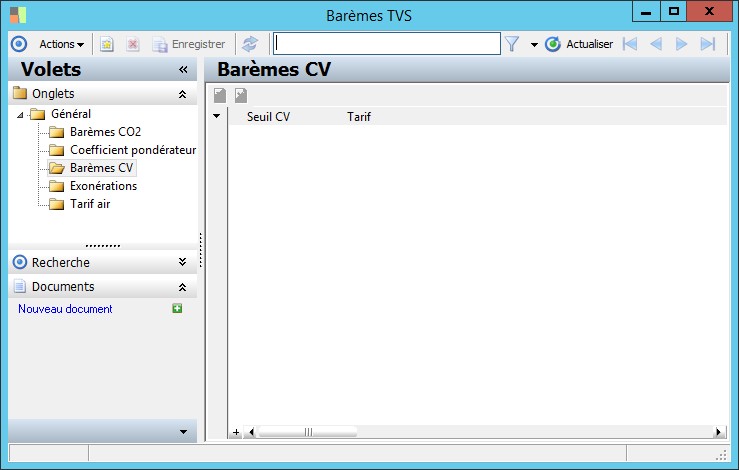Sort by the Tarif column header
The height and width of the screenshot is (470, 739).
coord(359,116)
